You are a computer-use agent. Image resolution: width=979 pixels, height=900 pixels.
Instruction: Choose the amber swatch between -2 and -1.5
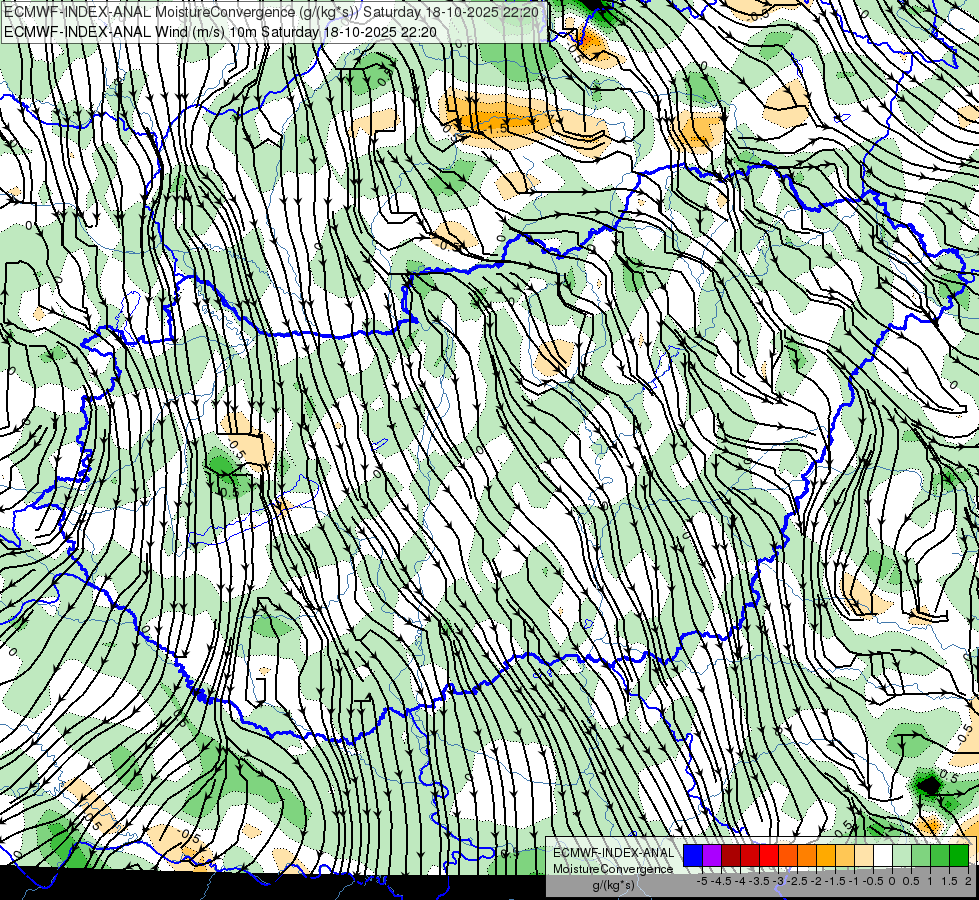point(826,856)
